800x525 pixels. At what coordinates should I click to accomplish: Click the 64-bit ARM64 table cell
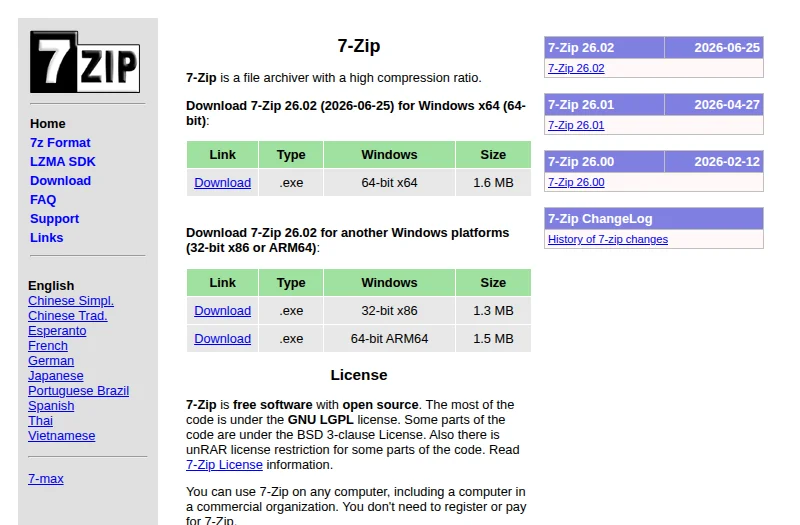389,339
